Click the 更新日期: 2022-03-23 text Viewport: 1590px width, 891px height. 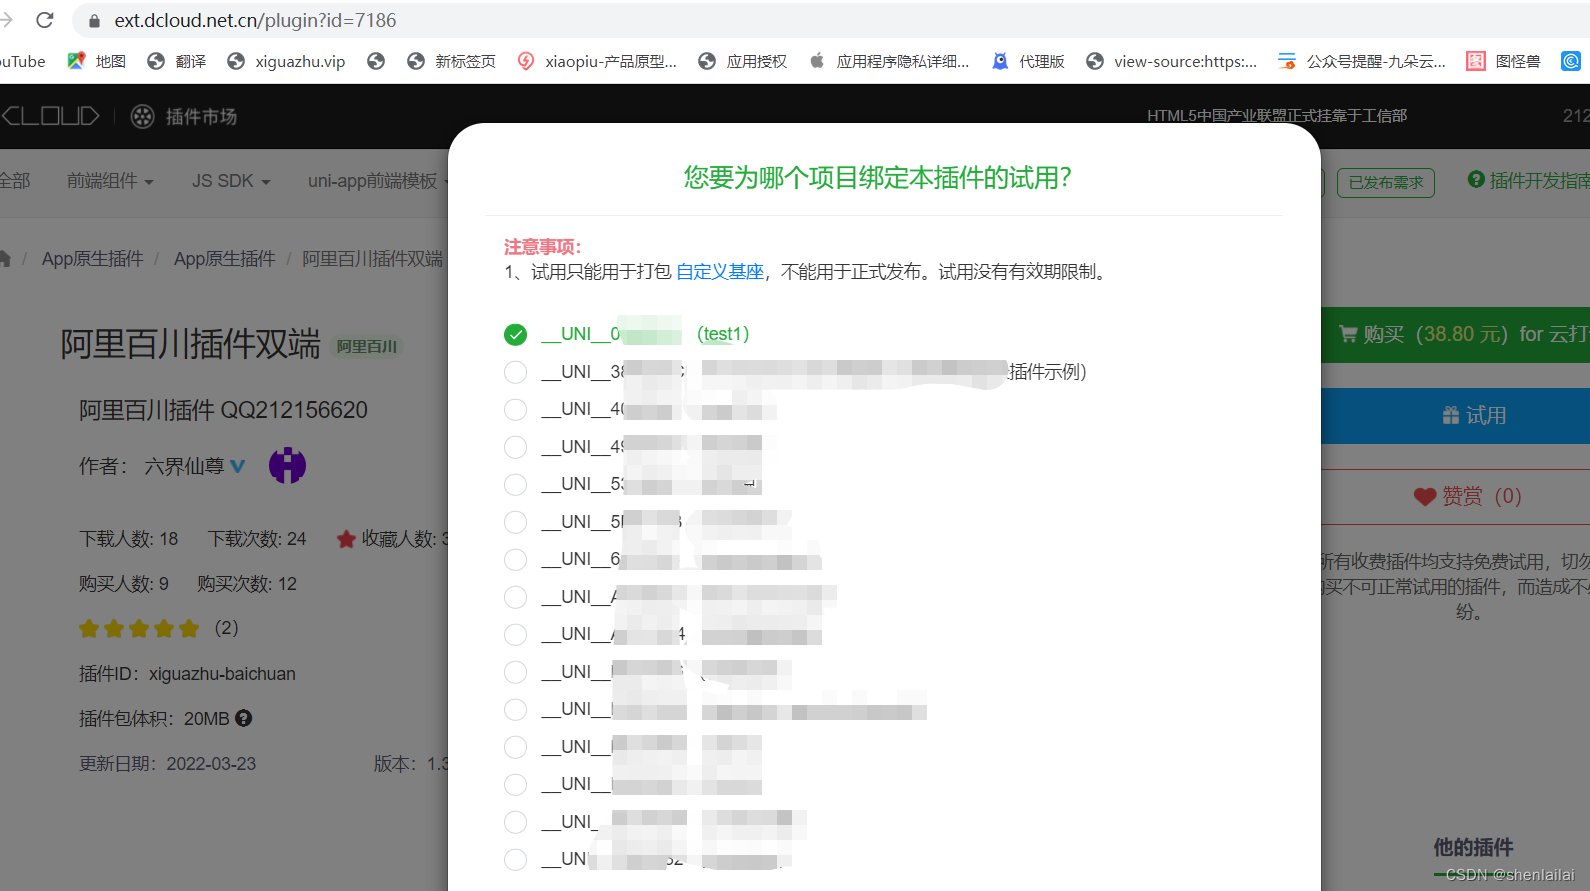[x=167, y=764]
